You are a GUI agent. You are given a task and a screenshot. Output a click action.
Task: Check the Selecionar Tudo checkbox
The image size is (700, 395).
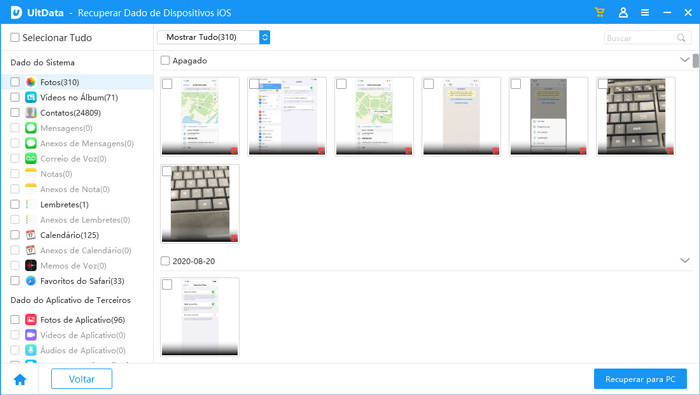click(x=15, y=37)
